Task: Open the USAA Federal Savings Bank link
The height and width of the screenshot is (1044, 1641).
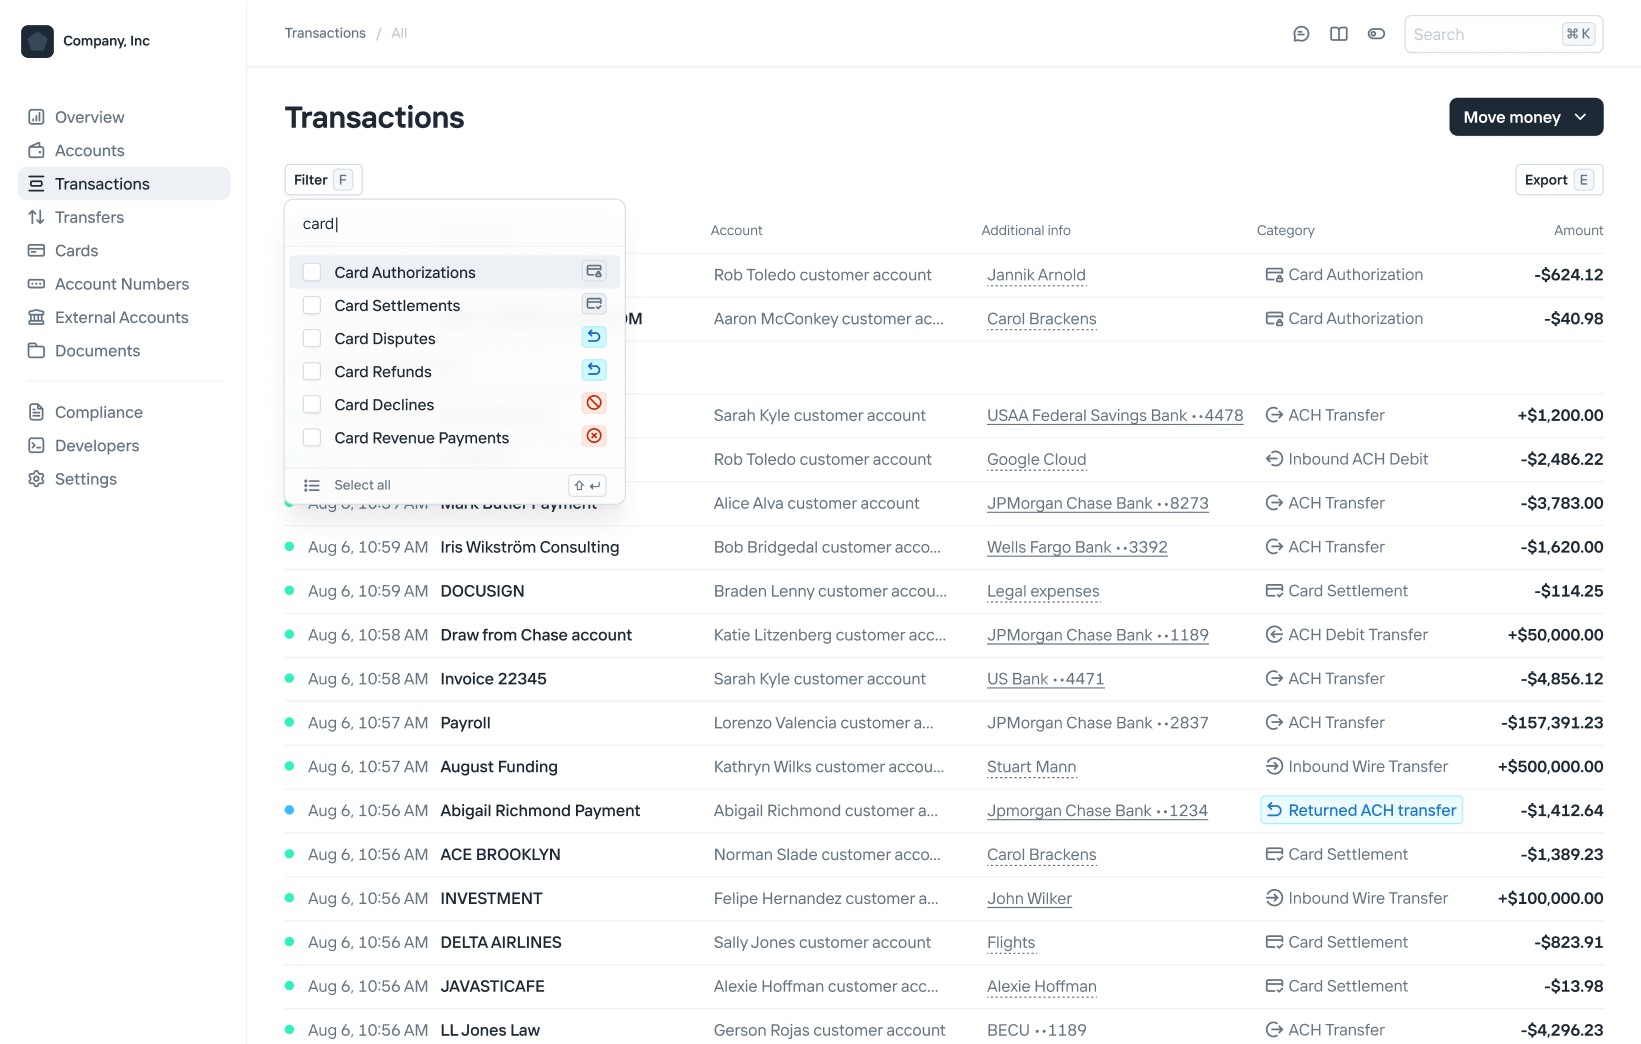Action: 1114,415
